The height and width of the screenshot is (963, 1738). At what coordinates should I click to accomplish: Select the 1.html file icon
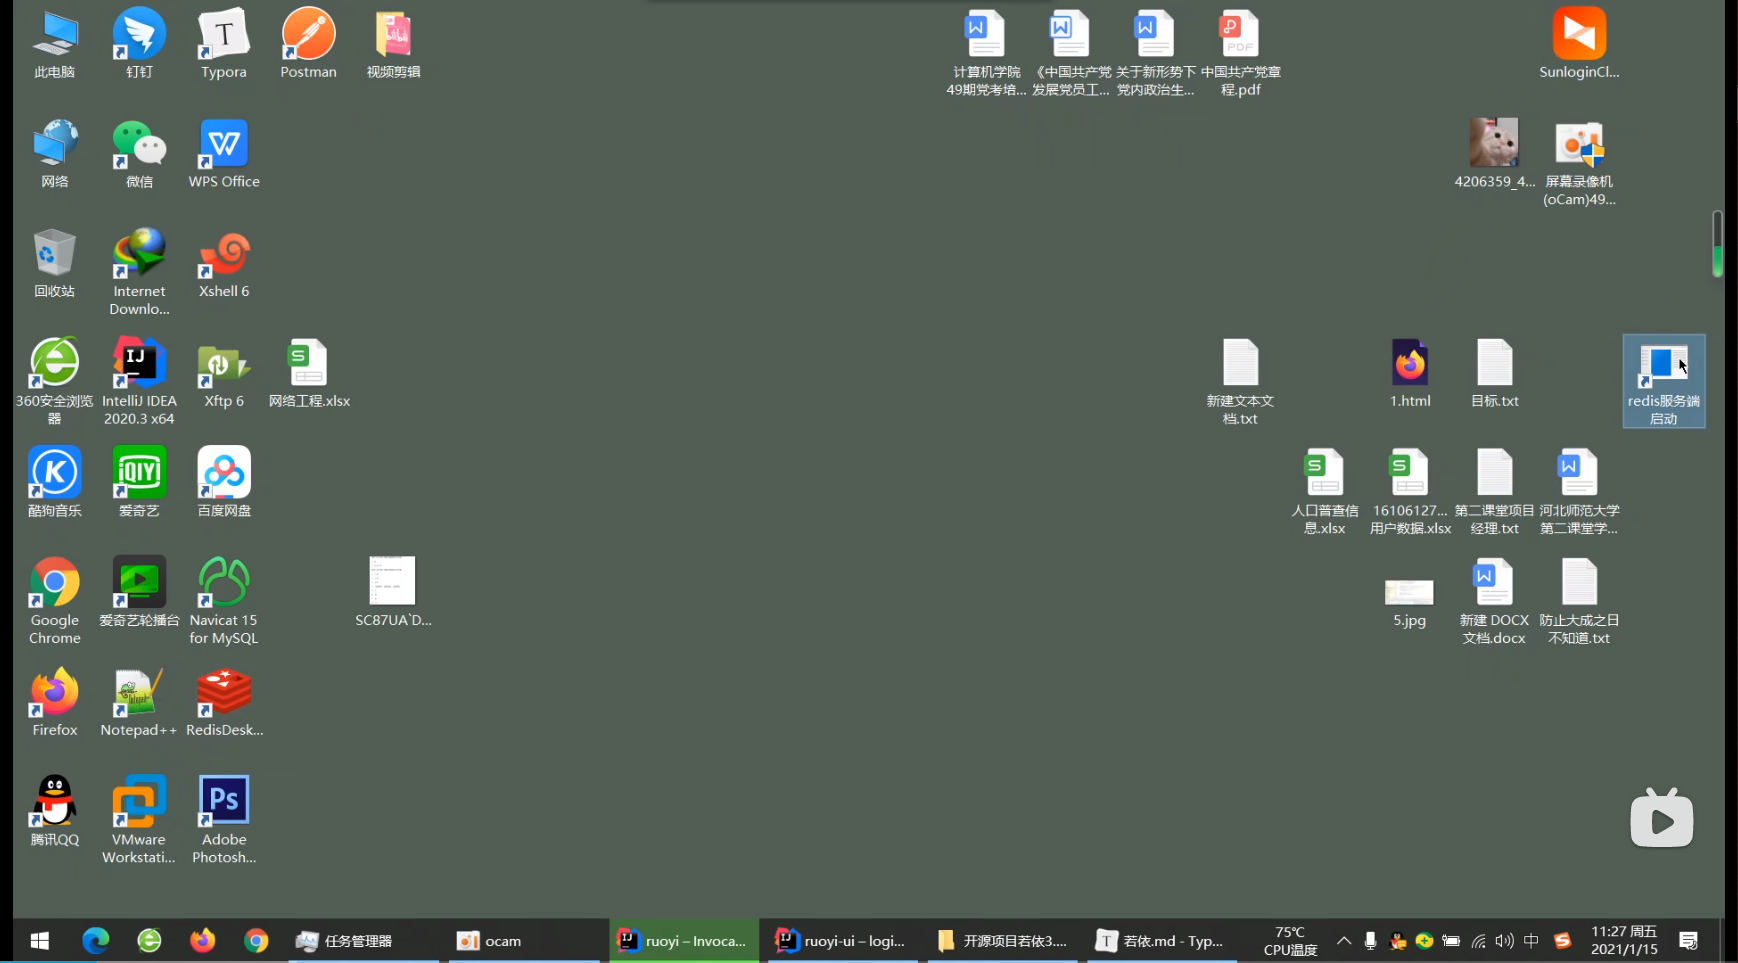tap(1410, 374)
